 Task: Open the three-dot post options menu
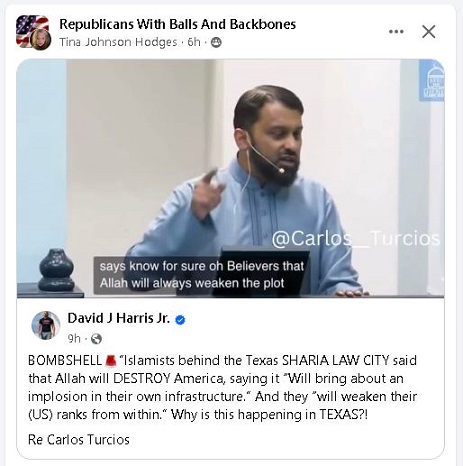[396, 32]
